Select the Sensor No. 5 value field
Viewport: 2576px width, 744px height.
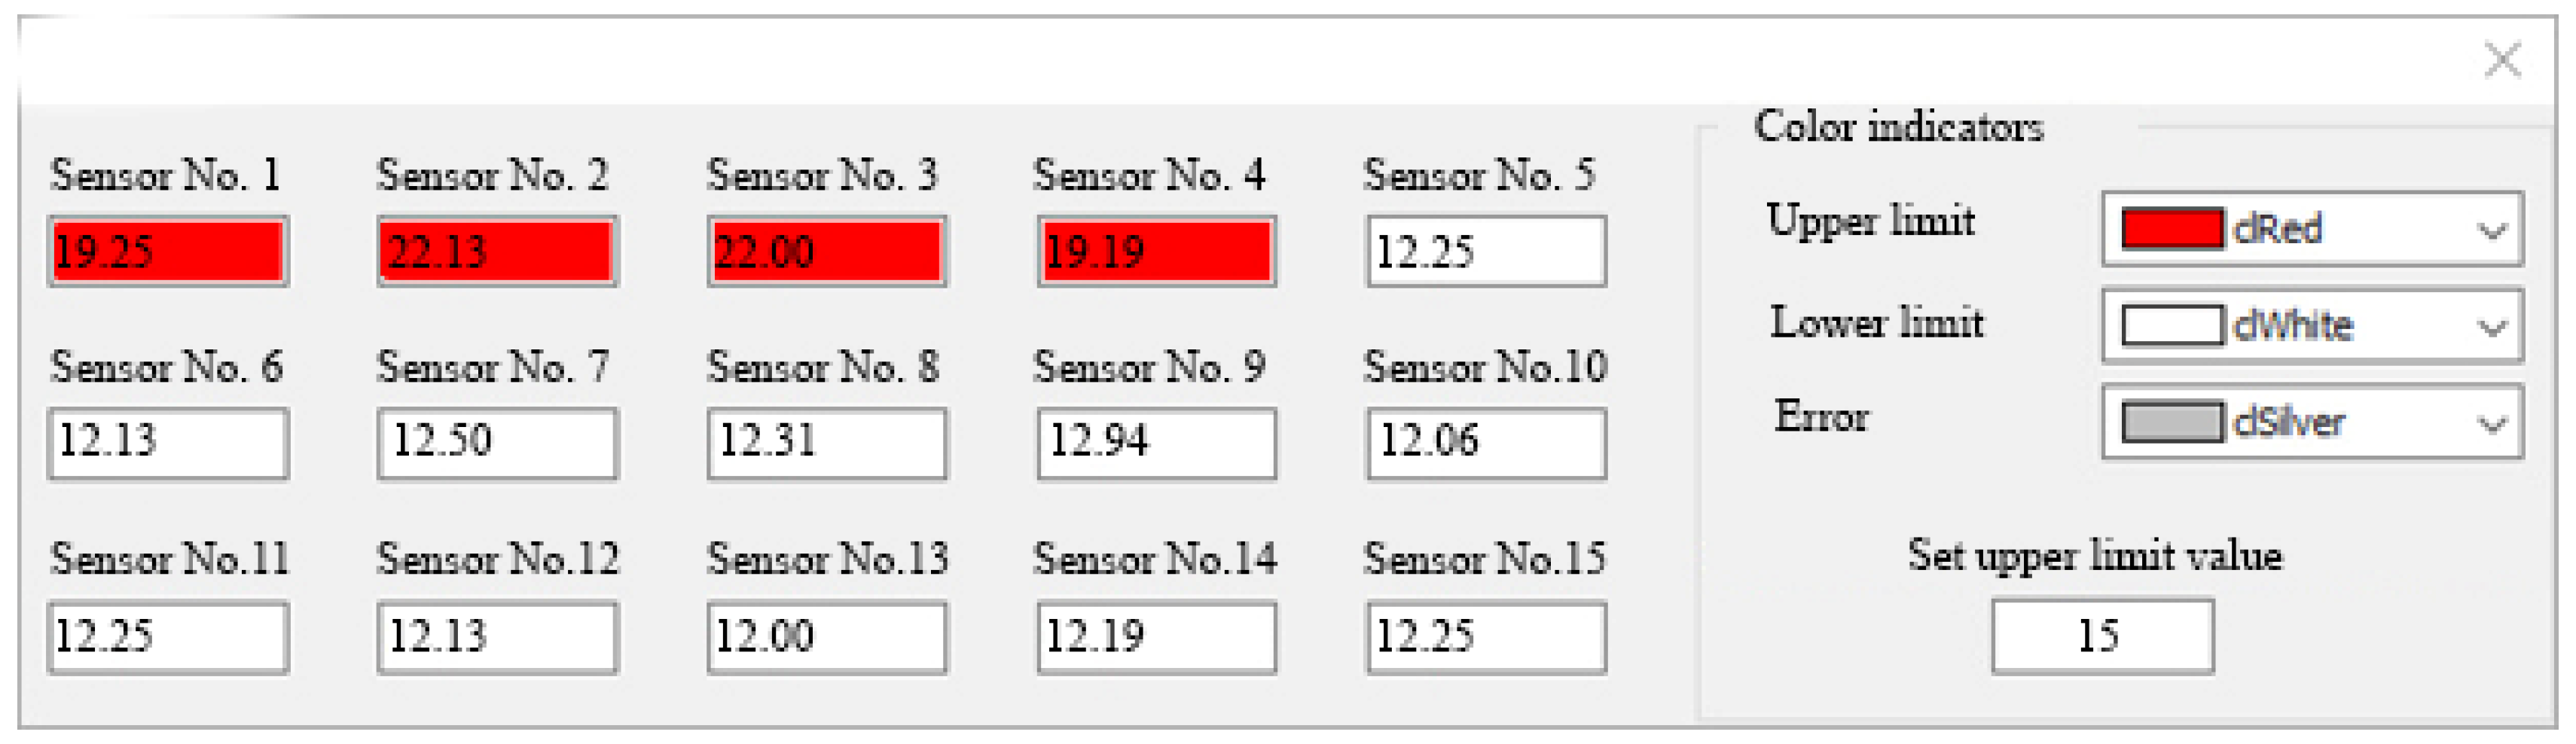tap(1486, 251)
